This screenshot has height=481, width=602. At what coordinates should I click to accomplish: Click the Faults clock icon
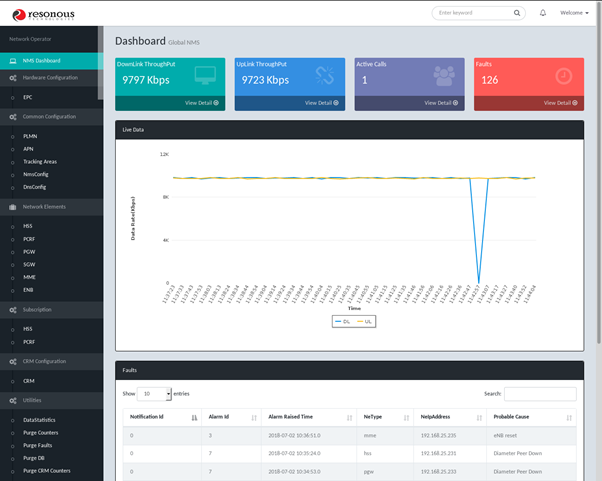point(564,76)
